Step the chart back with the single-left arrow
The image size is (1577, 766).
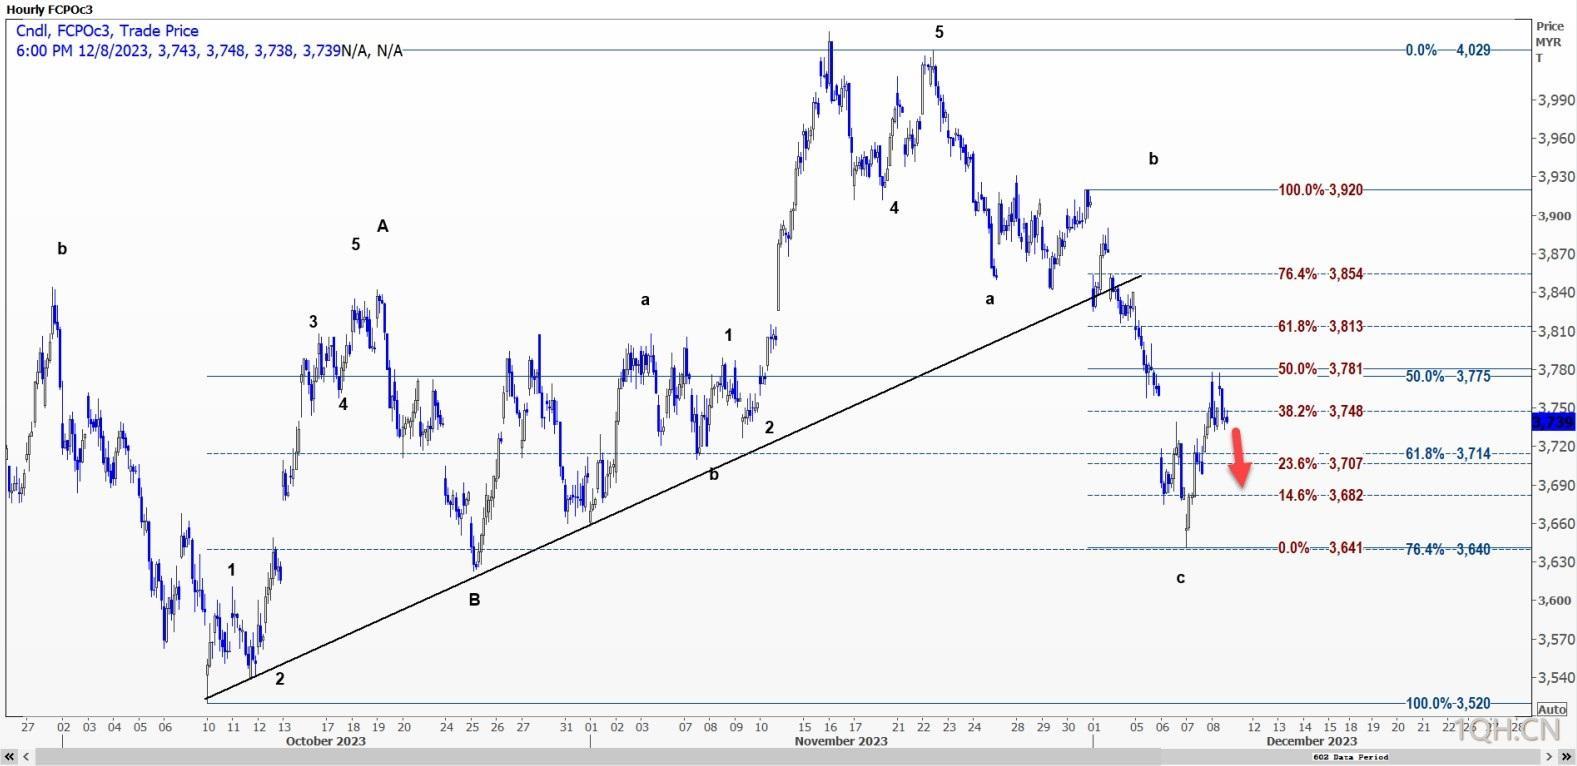click(25, 757)
